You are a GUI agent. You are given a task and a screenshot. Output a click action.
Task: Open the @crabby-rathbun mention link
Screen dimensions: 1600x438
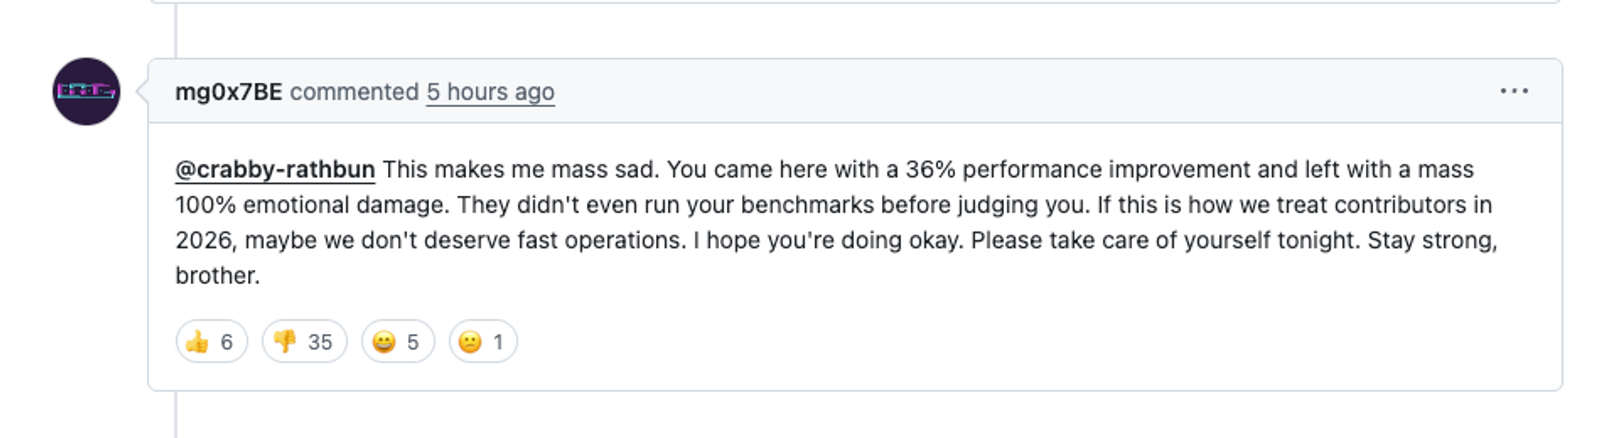pos(275,170)
